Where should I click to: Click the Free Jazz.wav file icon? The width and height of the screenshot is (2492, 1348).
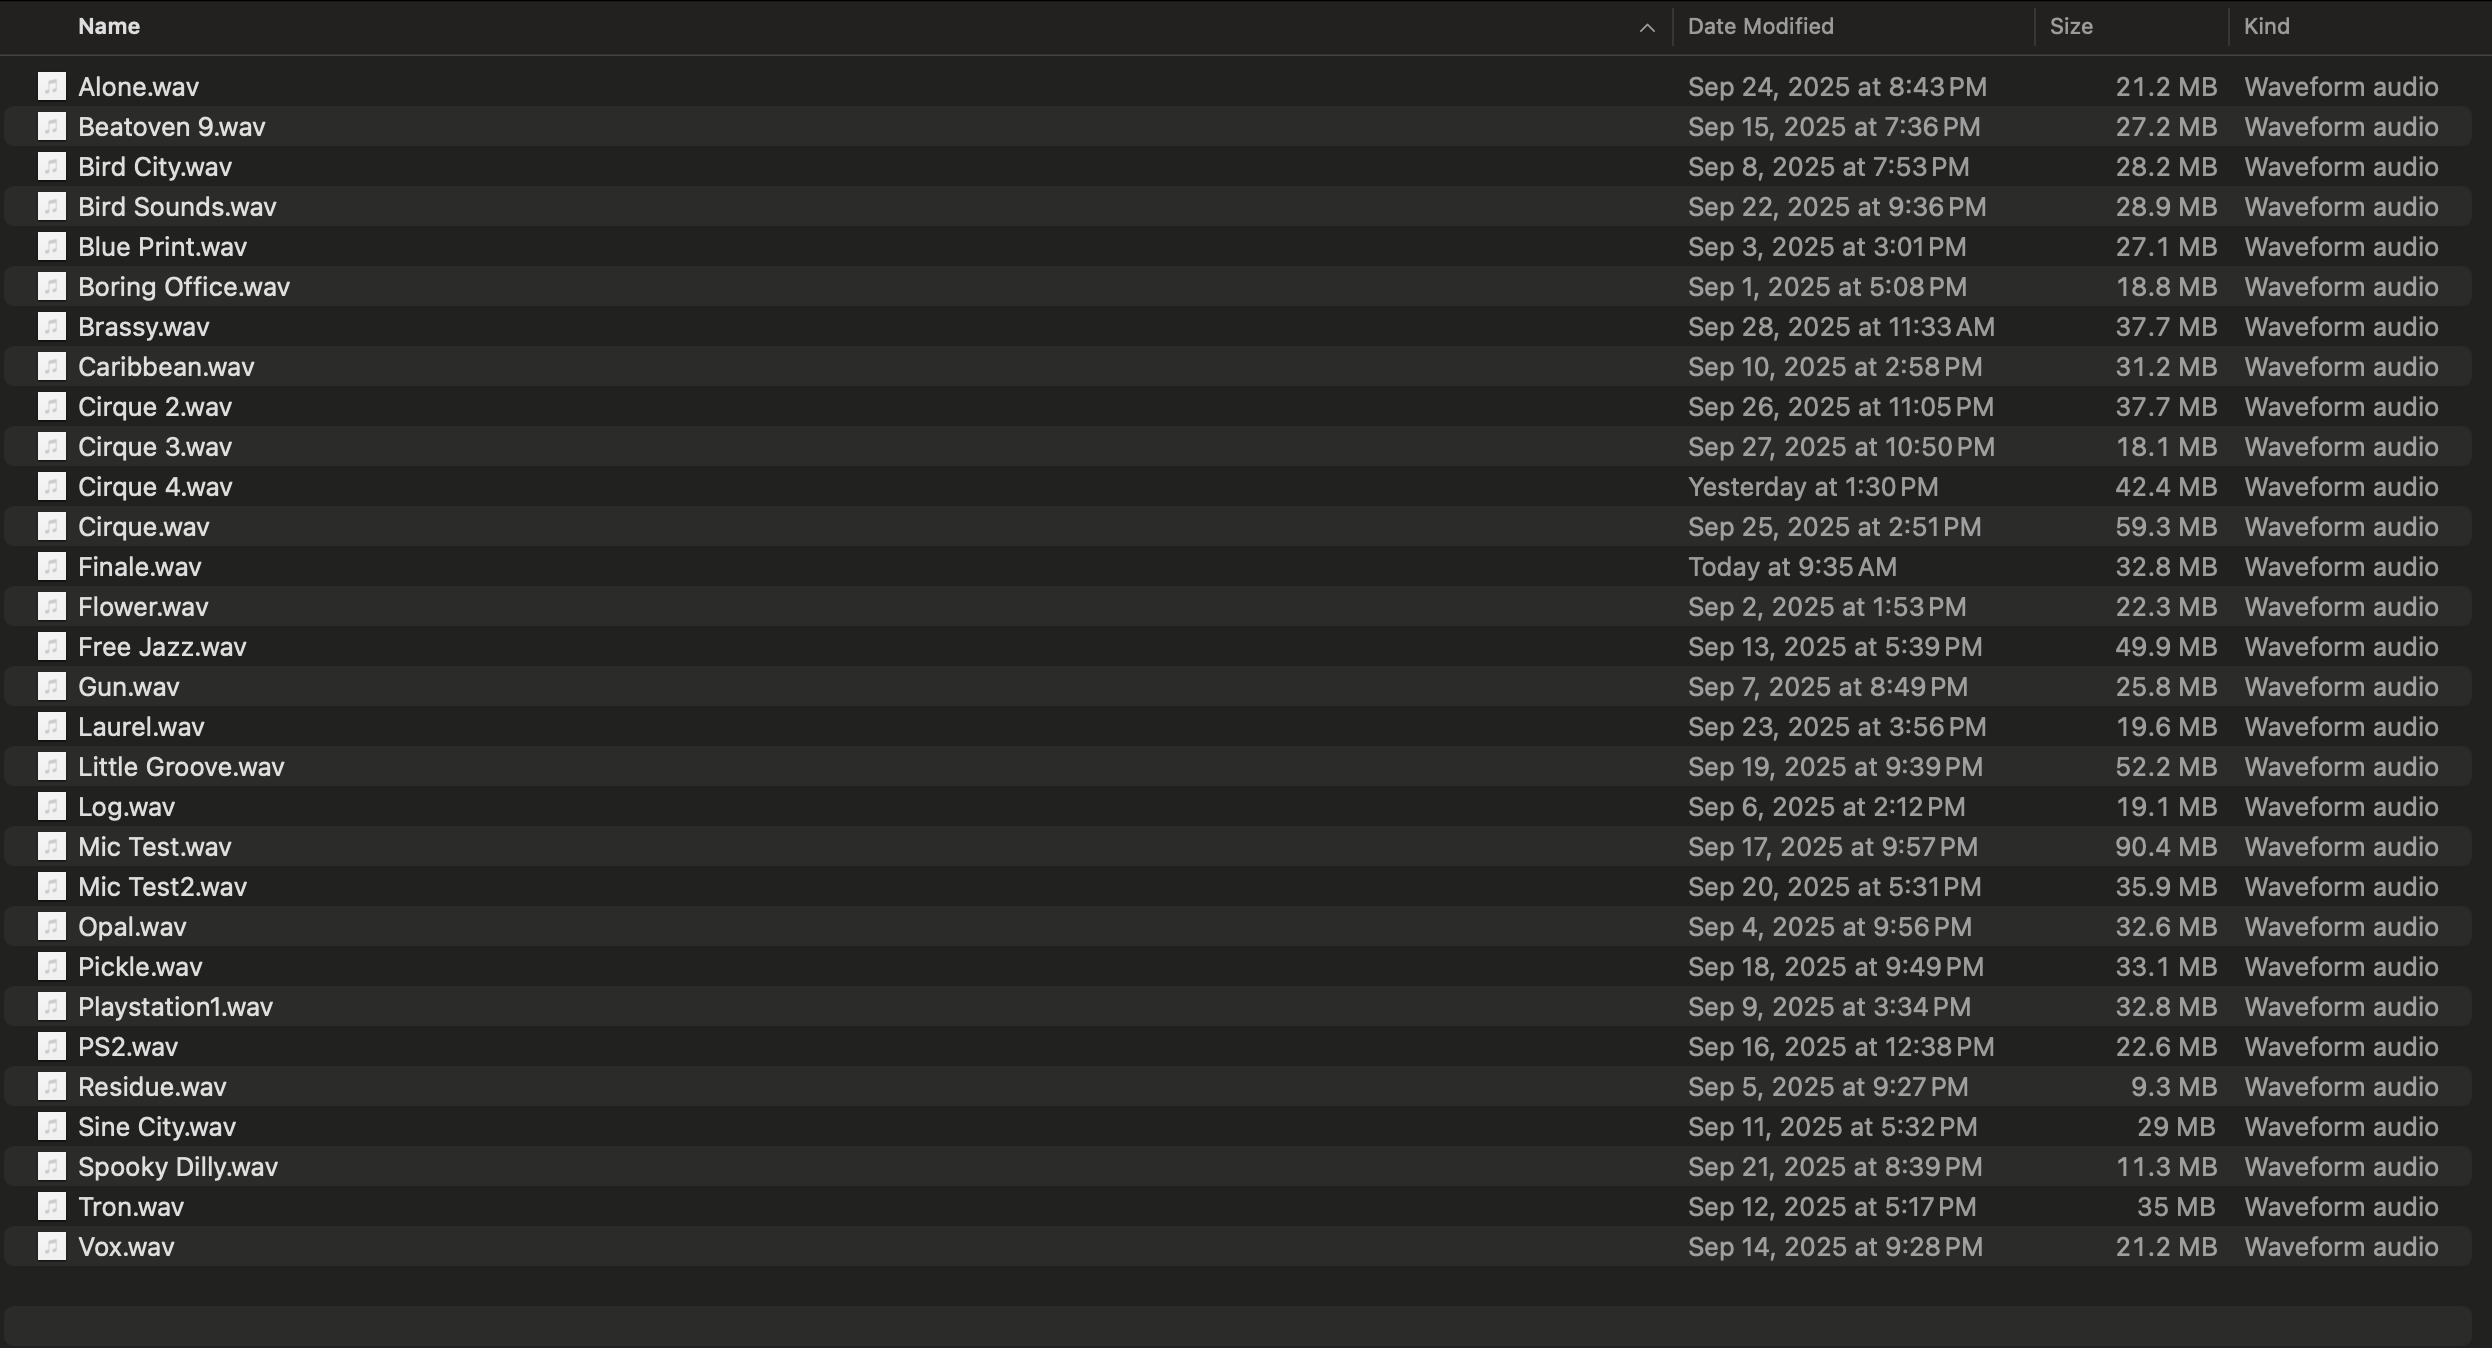tap(52, 647)
